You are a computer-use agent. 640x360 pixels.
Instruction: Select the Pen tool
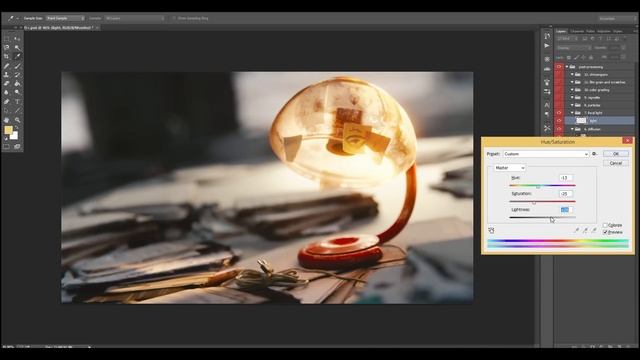pos(7,101)
